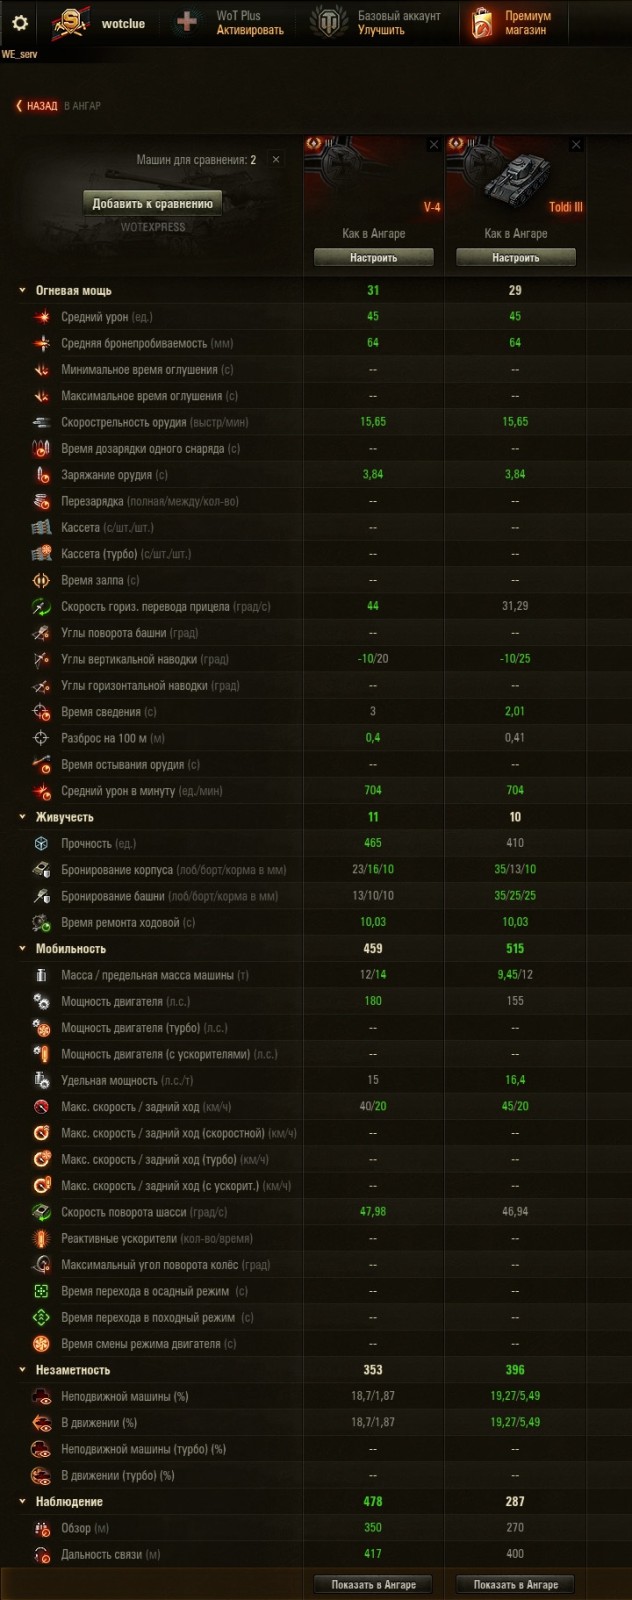Open the Как в Ангаре dropdown for V-4
Screen dimensions: 632x1600
(374, 234)
